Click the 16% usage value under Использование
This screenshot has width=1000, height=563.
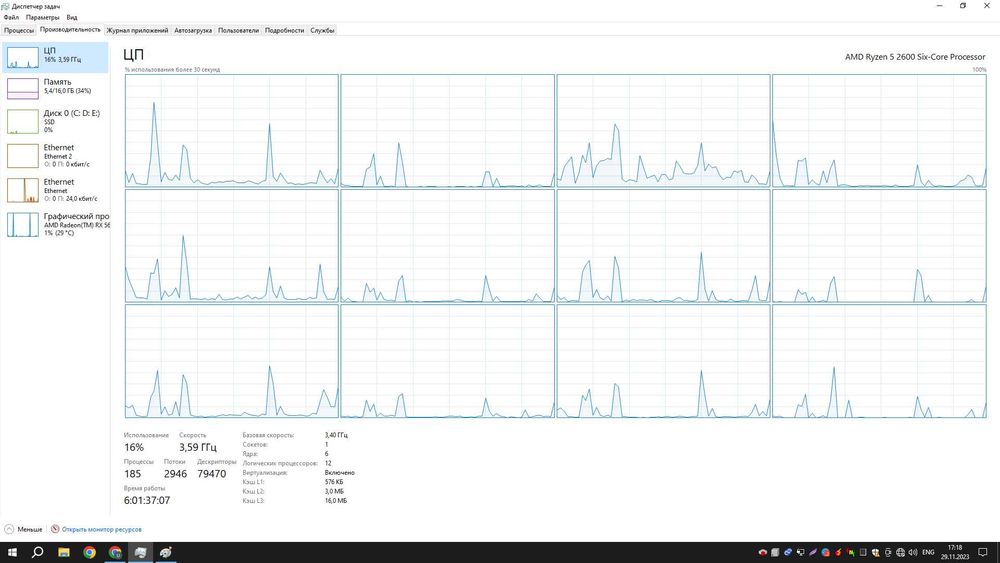tap(134, 448)
